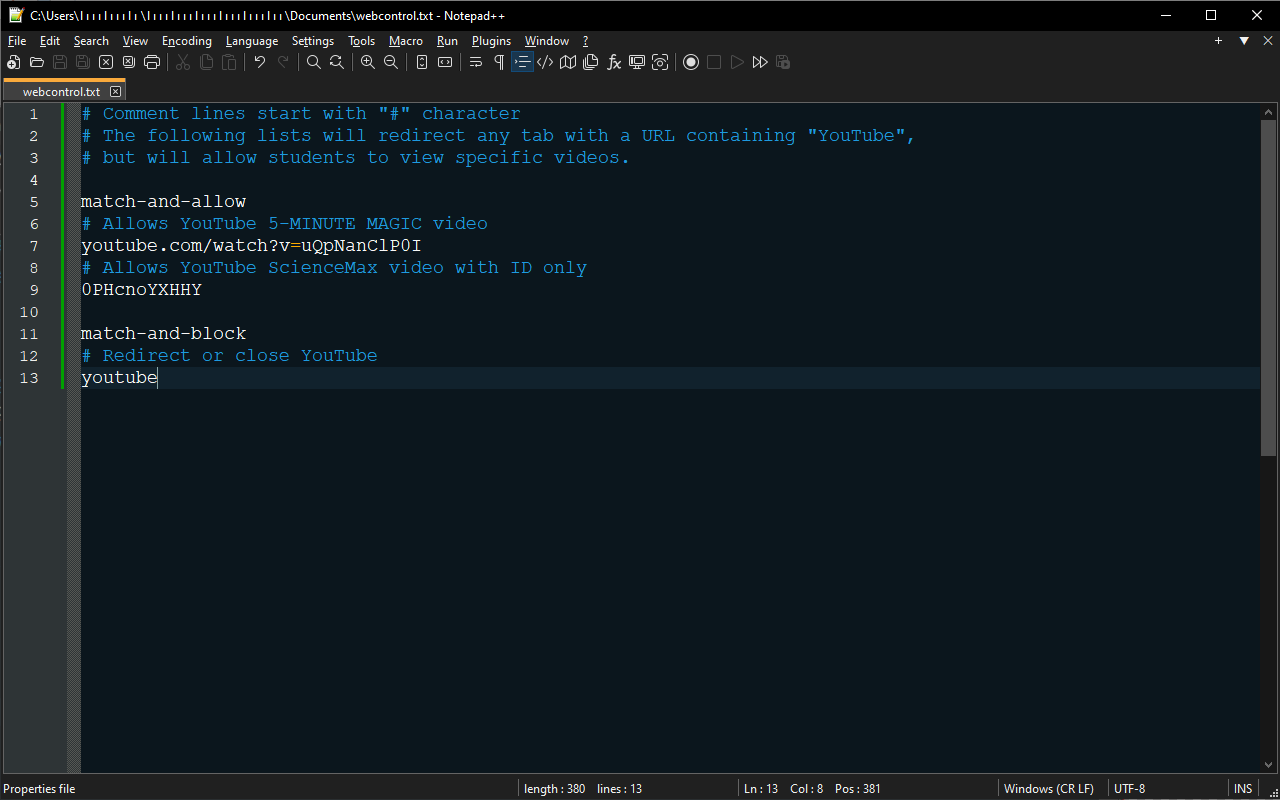Click the 'match-and-block' line
1280x800 pixels.
[163, 333]
